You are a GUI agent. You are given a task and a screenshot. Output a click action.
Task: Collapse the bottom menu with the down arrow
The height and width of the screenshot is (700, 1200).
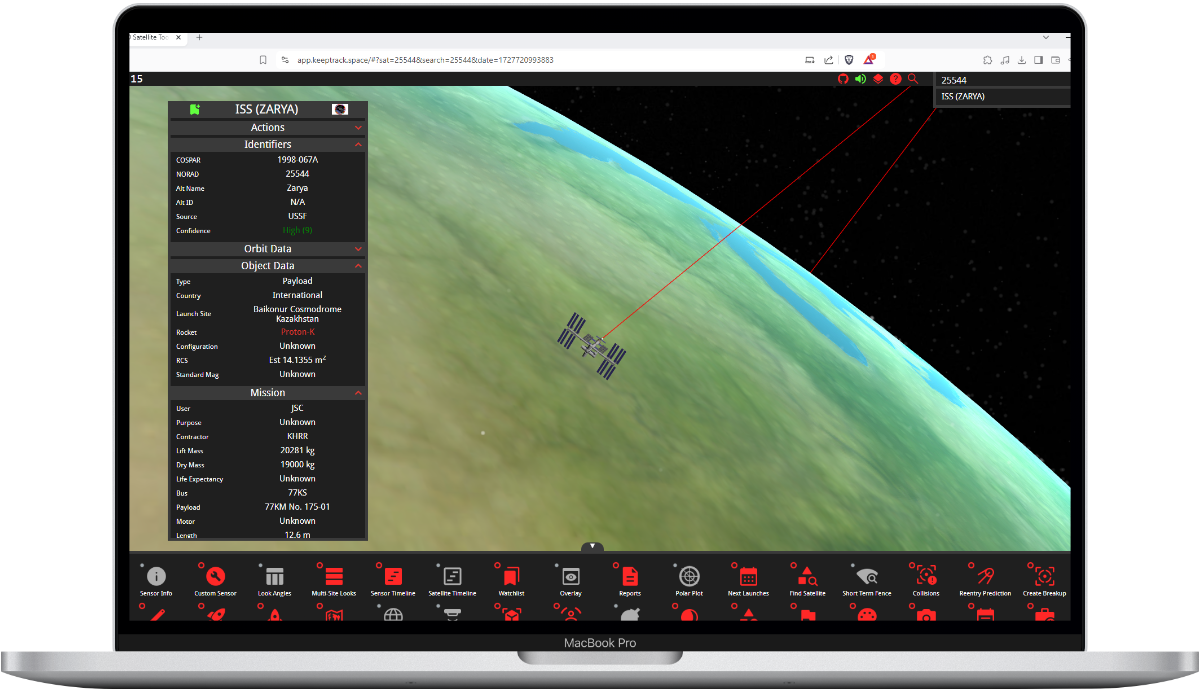point(593,547)
